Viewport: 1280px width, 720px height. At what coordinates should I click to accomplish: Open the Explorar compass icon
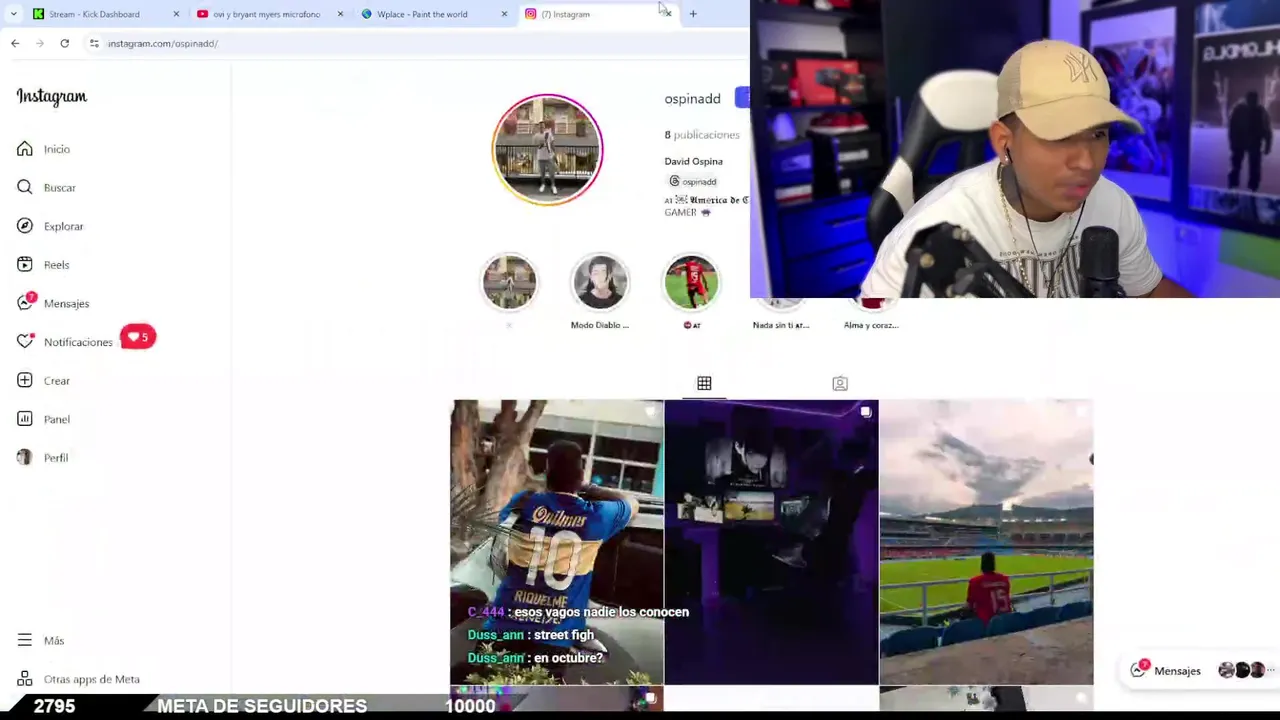pos(25,226)
